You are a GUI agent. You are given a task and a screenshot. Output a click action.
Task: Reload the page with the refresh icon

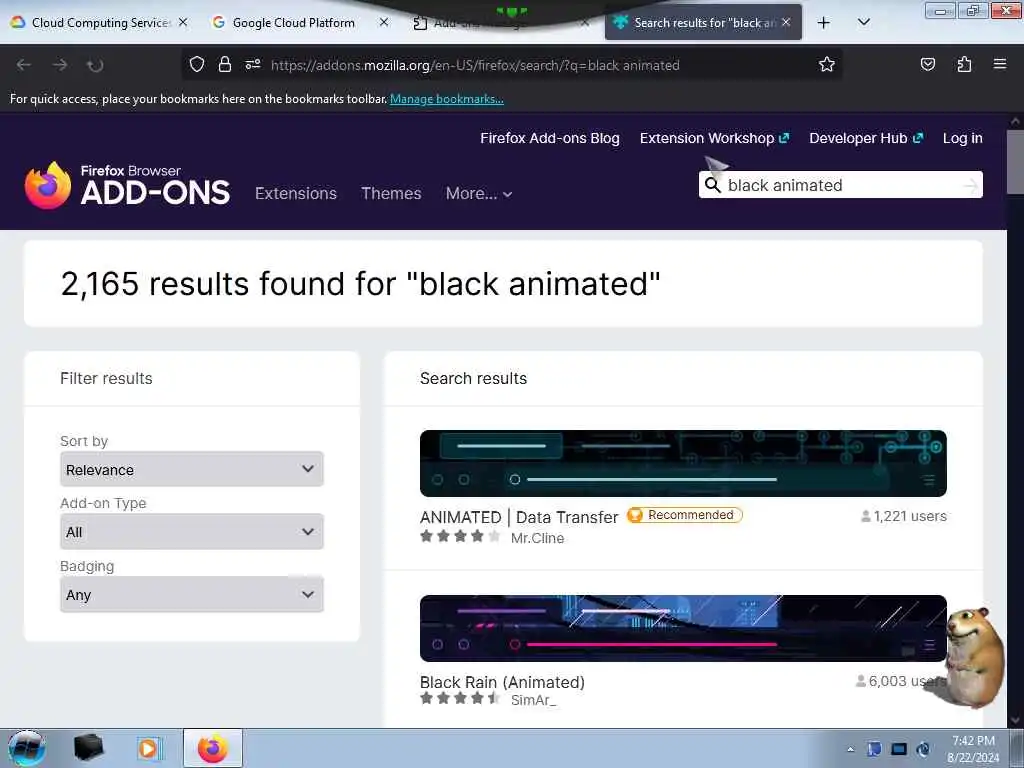(95, 65)
